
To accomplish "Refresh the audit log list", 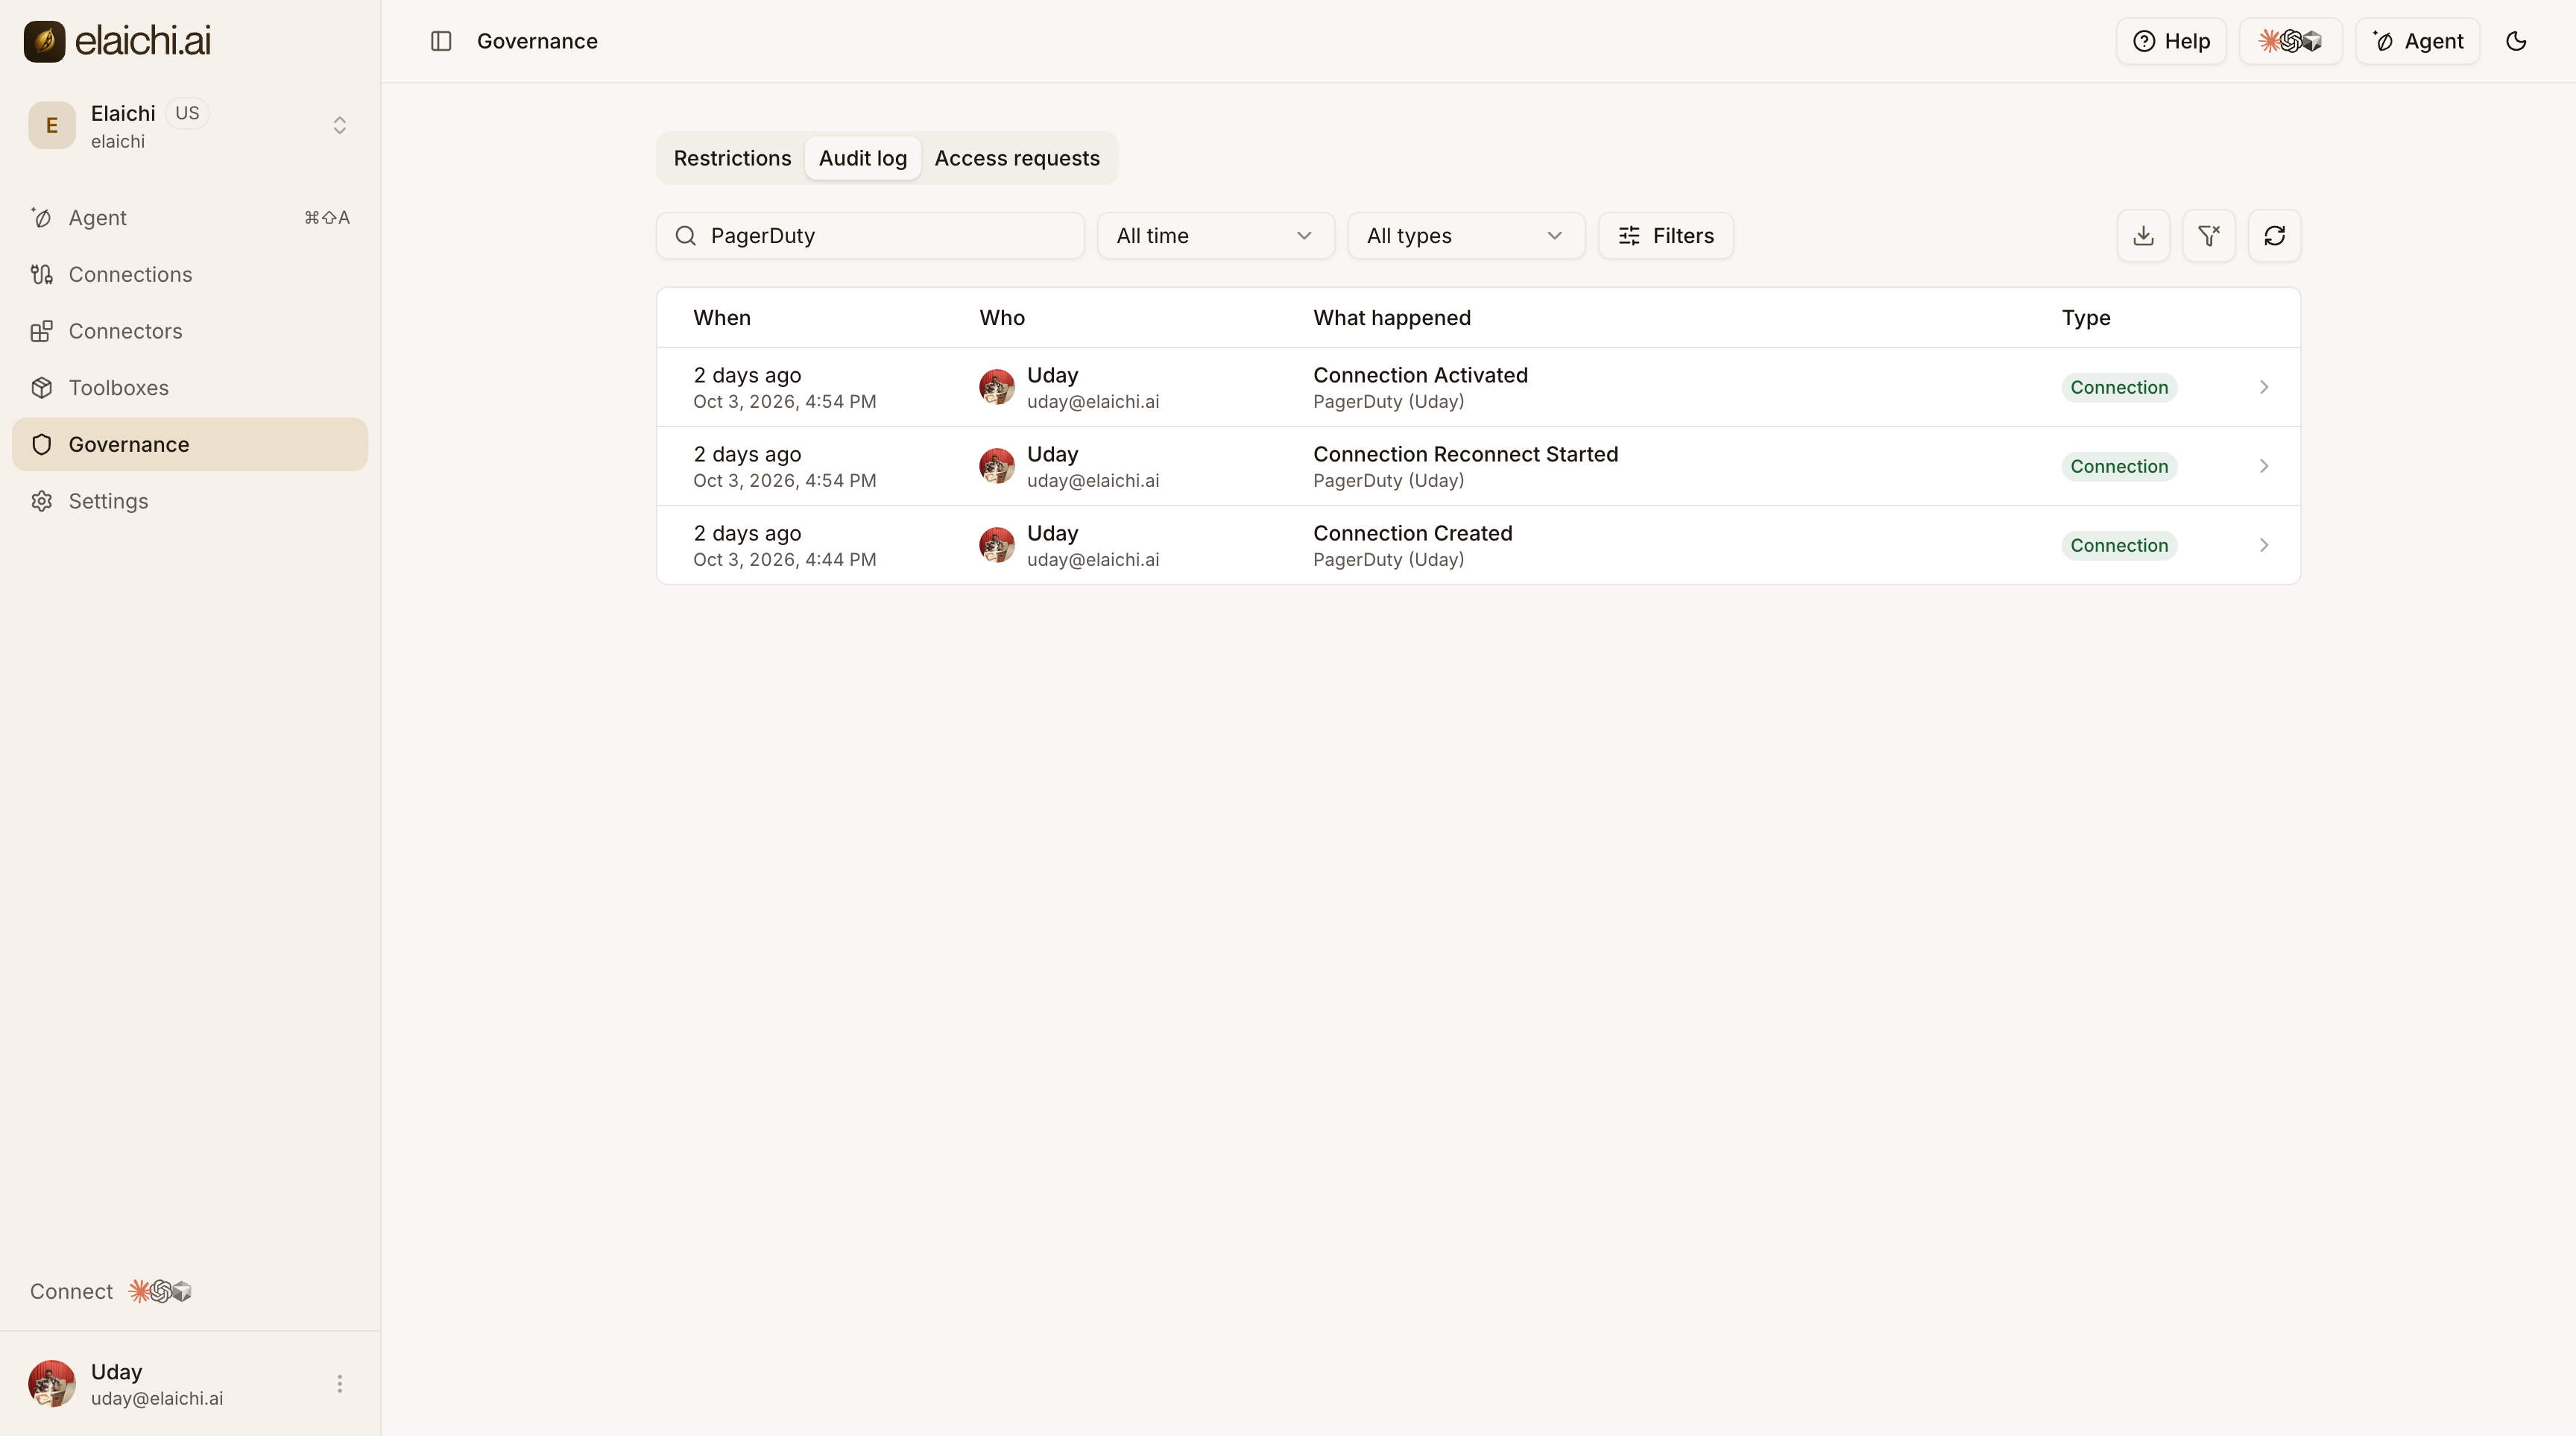I will point(2274,236).
